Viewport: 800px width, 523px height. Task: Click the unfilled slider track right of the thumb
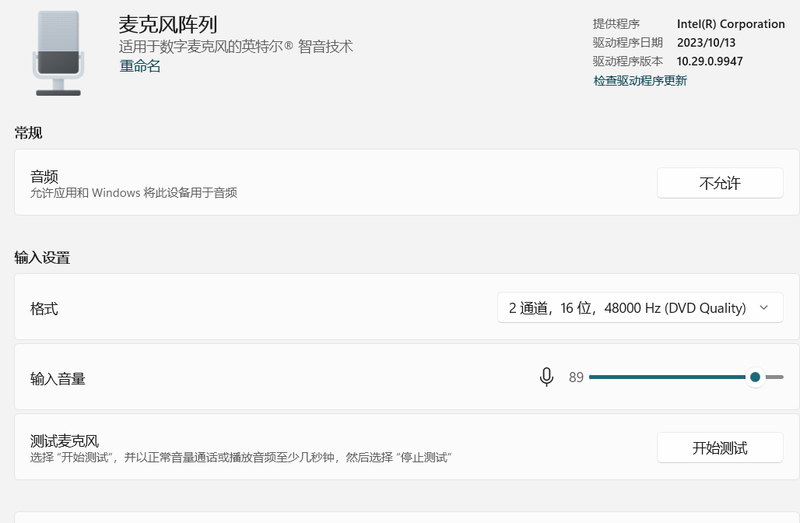pyautogui.click(x=775, y=377)
